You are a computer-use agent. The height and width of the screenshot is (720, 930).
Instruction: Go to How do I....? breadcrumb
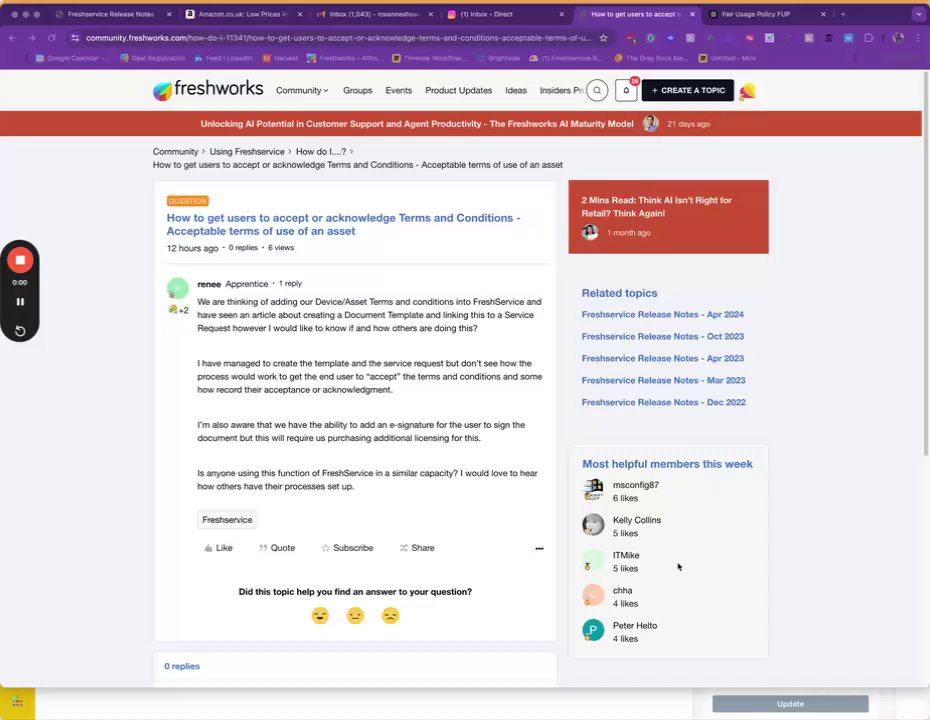(321, 152)
